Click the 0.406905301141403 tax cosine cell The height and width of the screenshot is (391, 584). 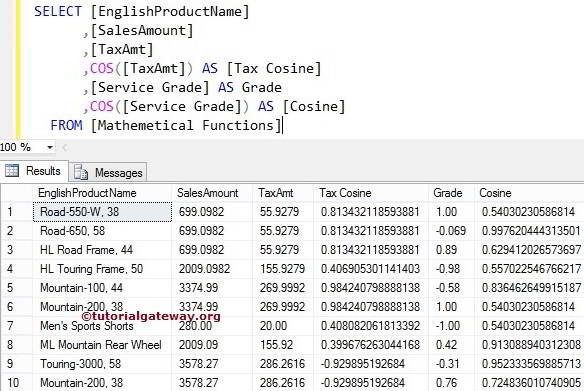click(371, 269)
